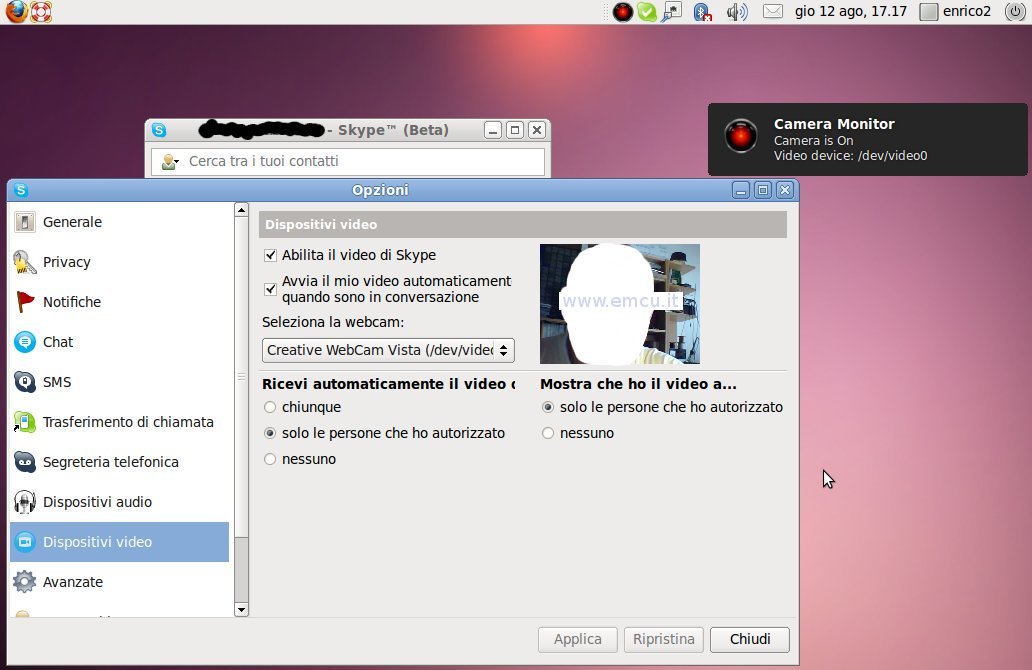Click the 'Dispositivi video' panel header text

coord(321,224)
